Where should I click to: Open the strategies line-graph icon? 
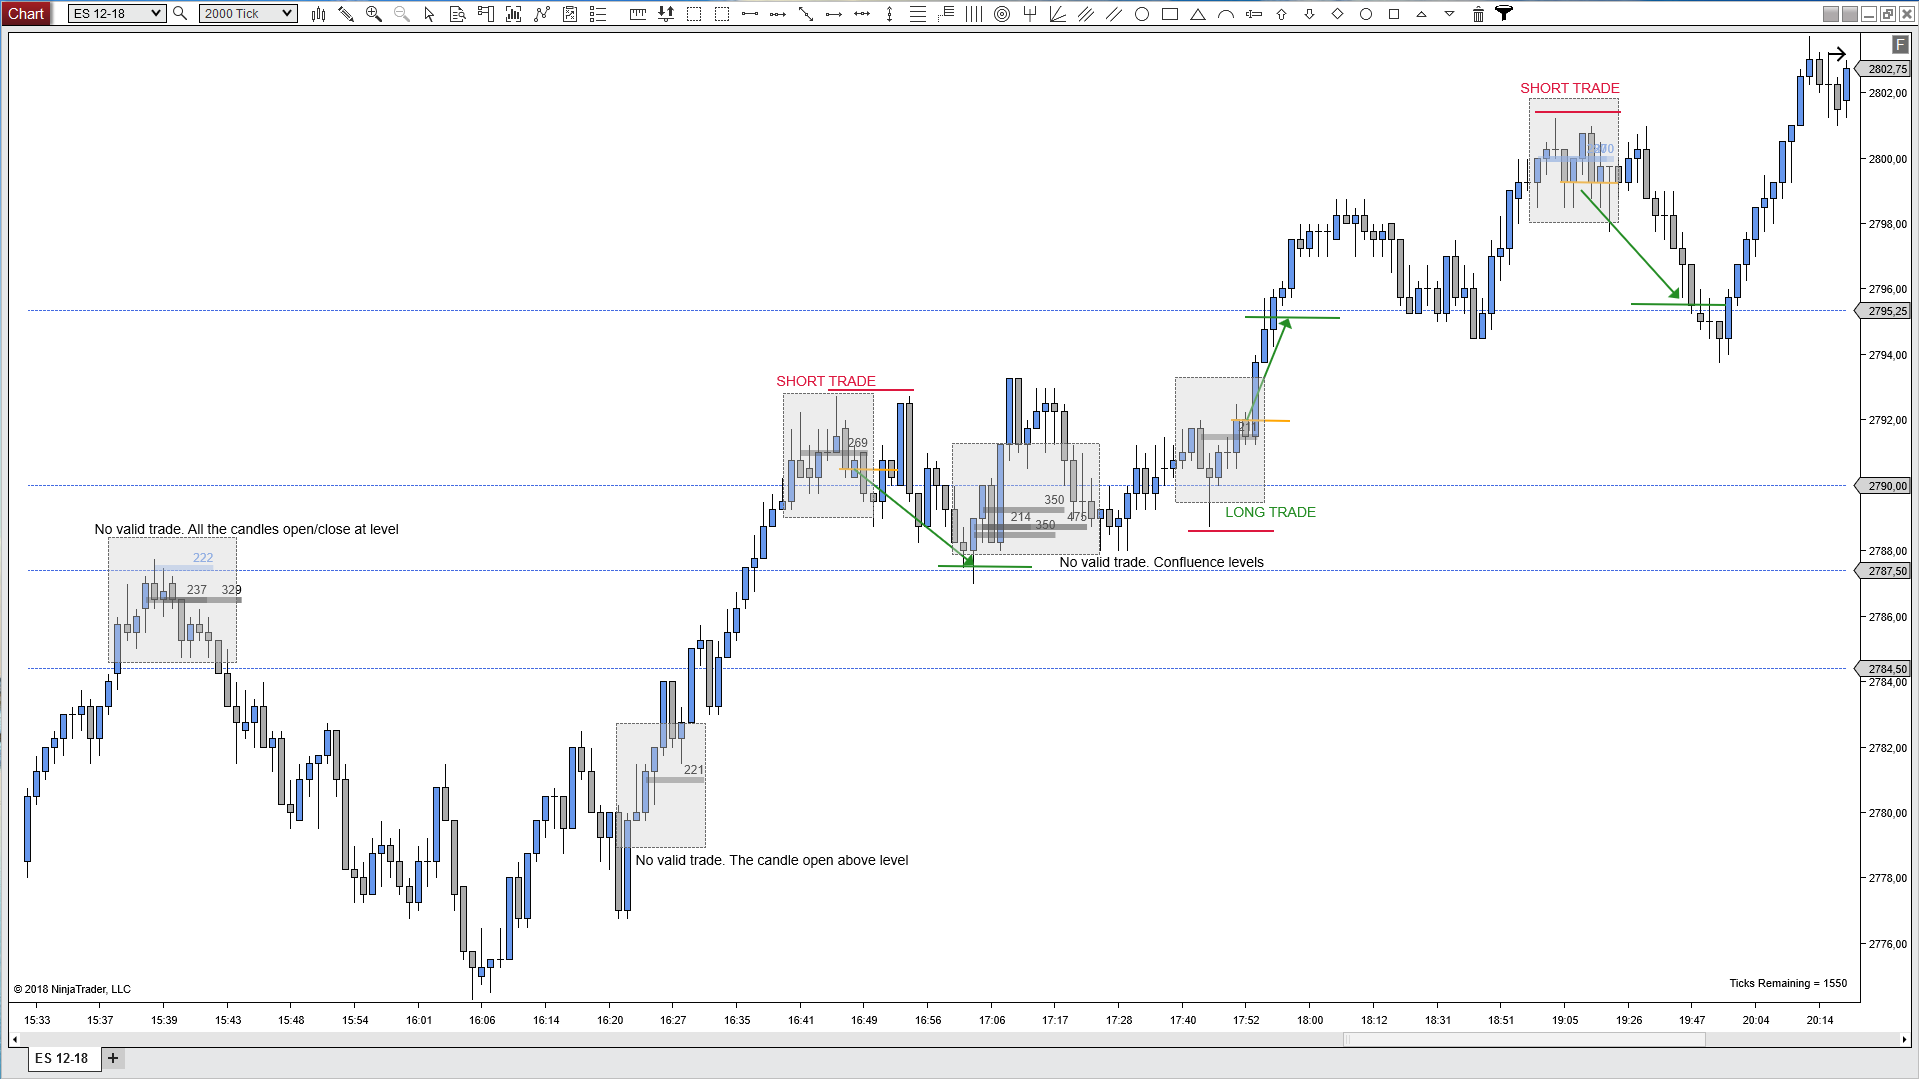tap(541, 13)
